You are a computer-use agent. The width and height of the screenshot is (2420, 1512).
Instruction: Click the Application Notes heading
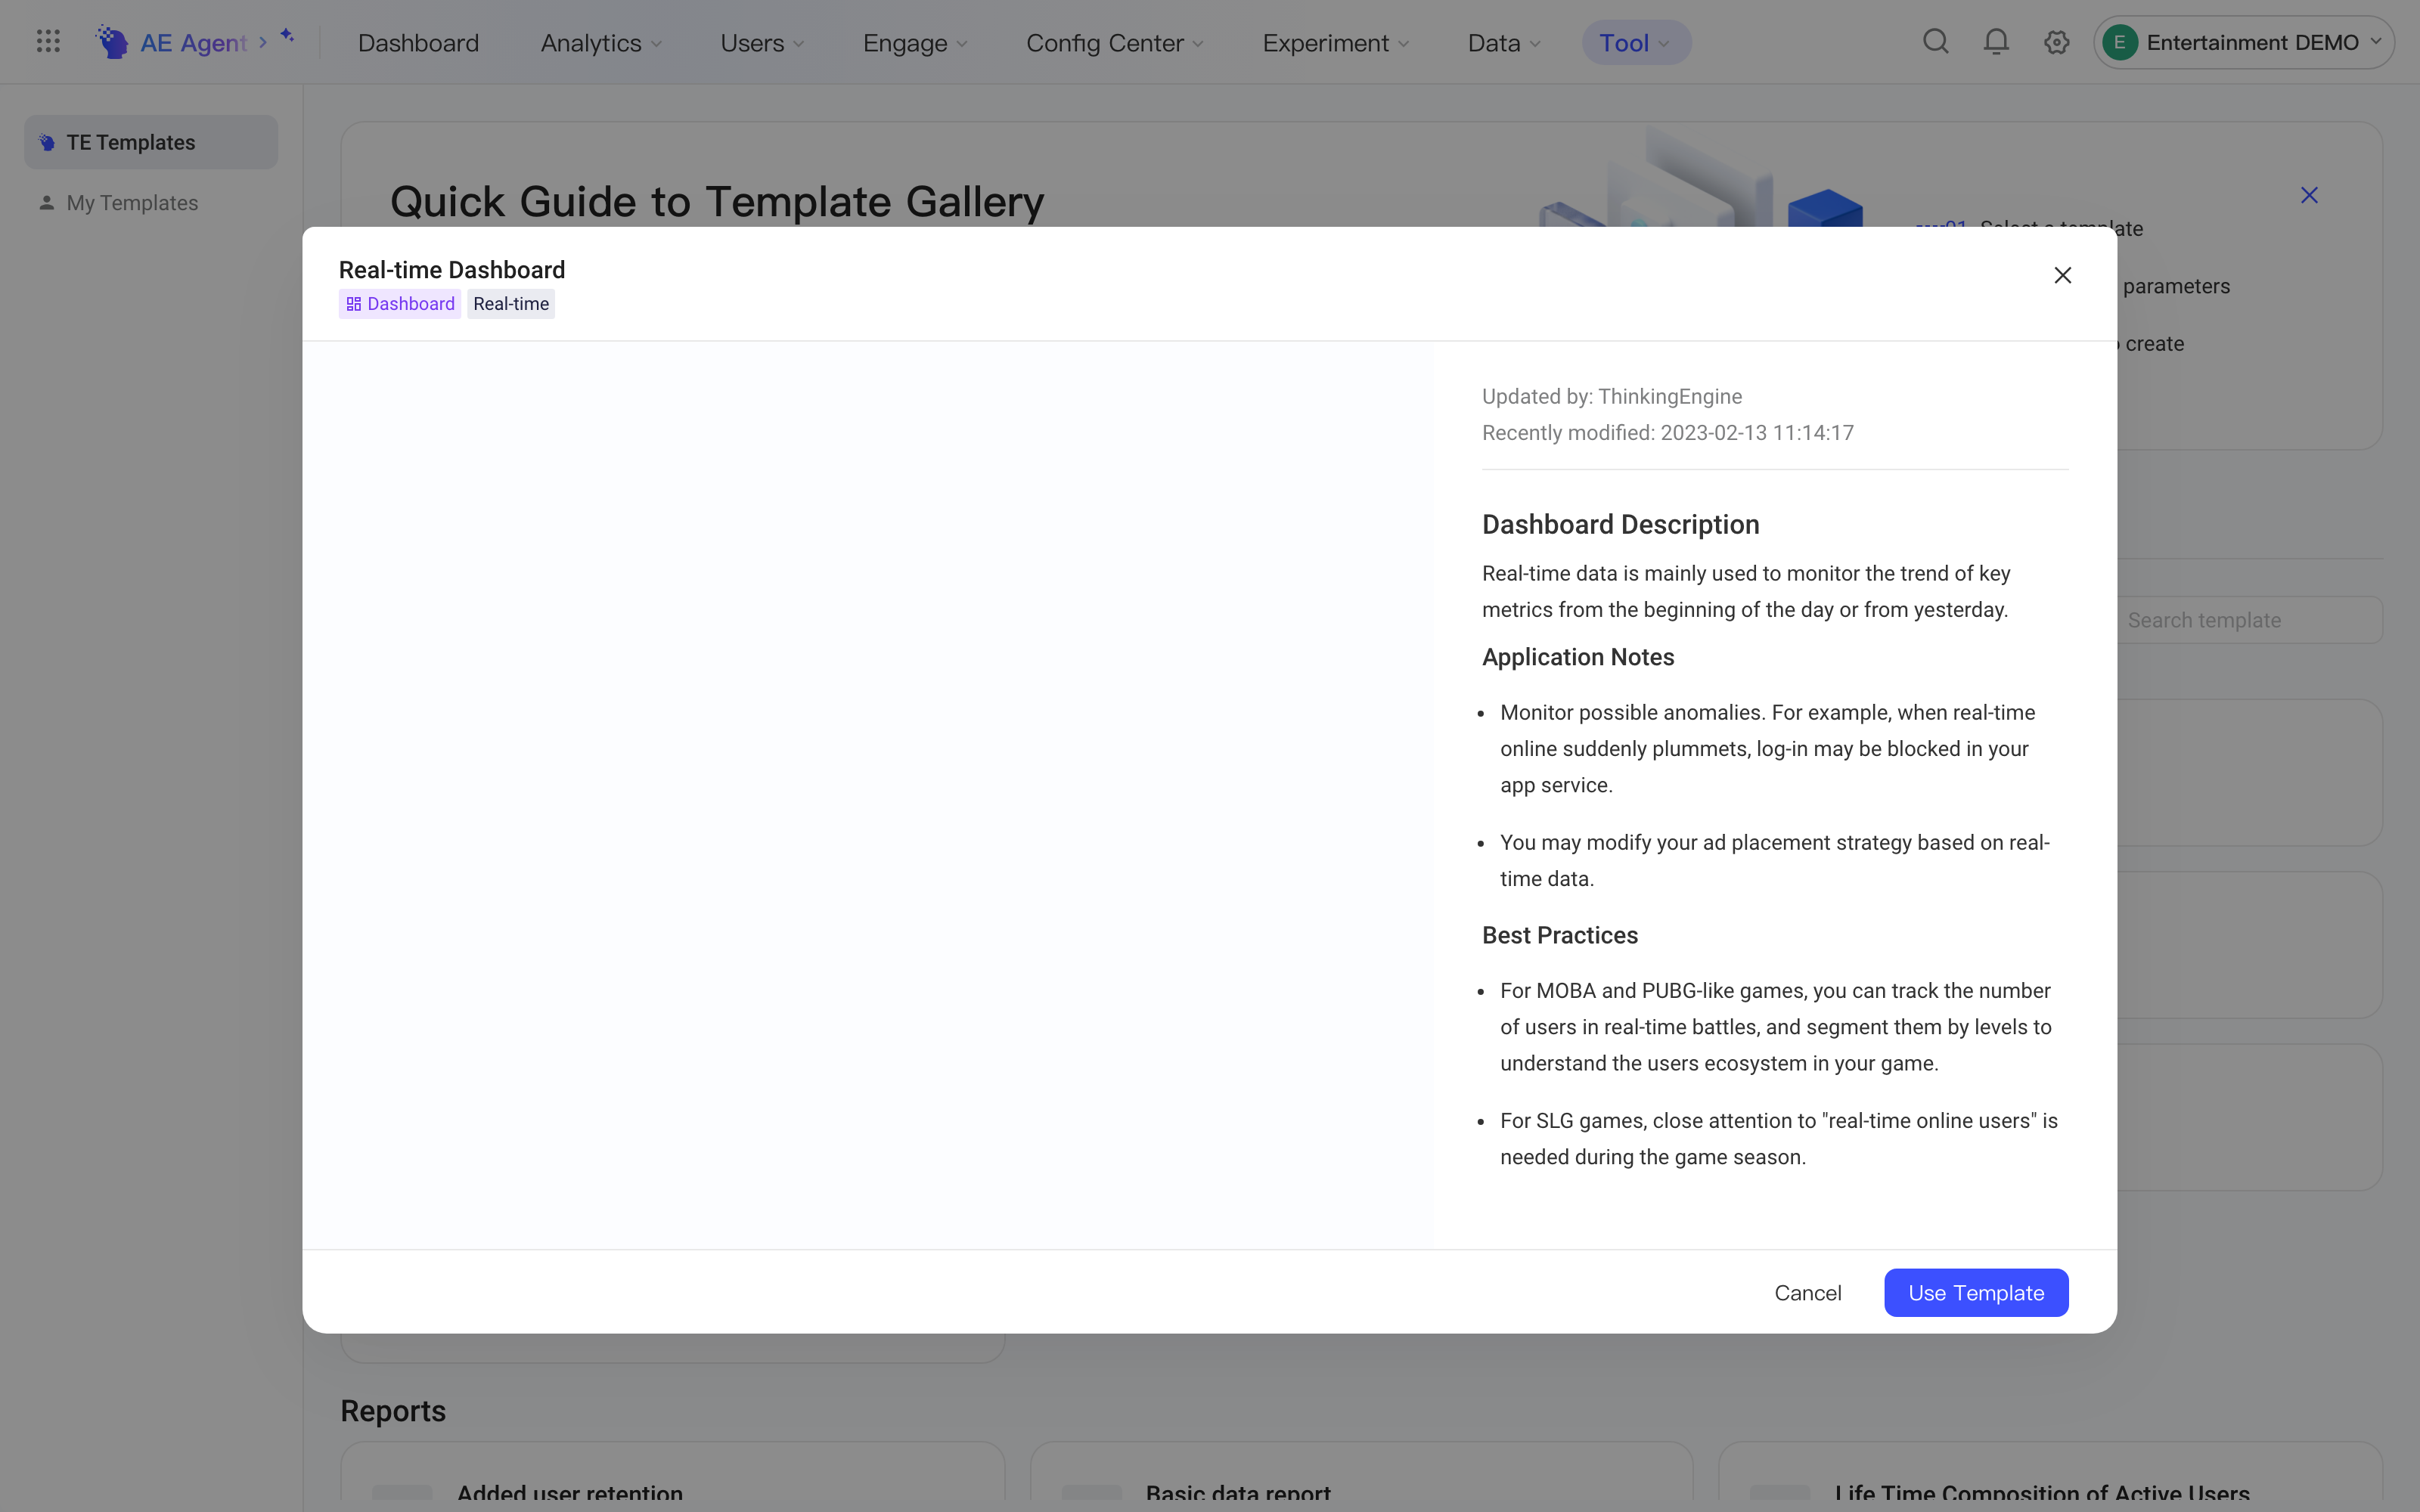click(x=1578, y=657)
